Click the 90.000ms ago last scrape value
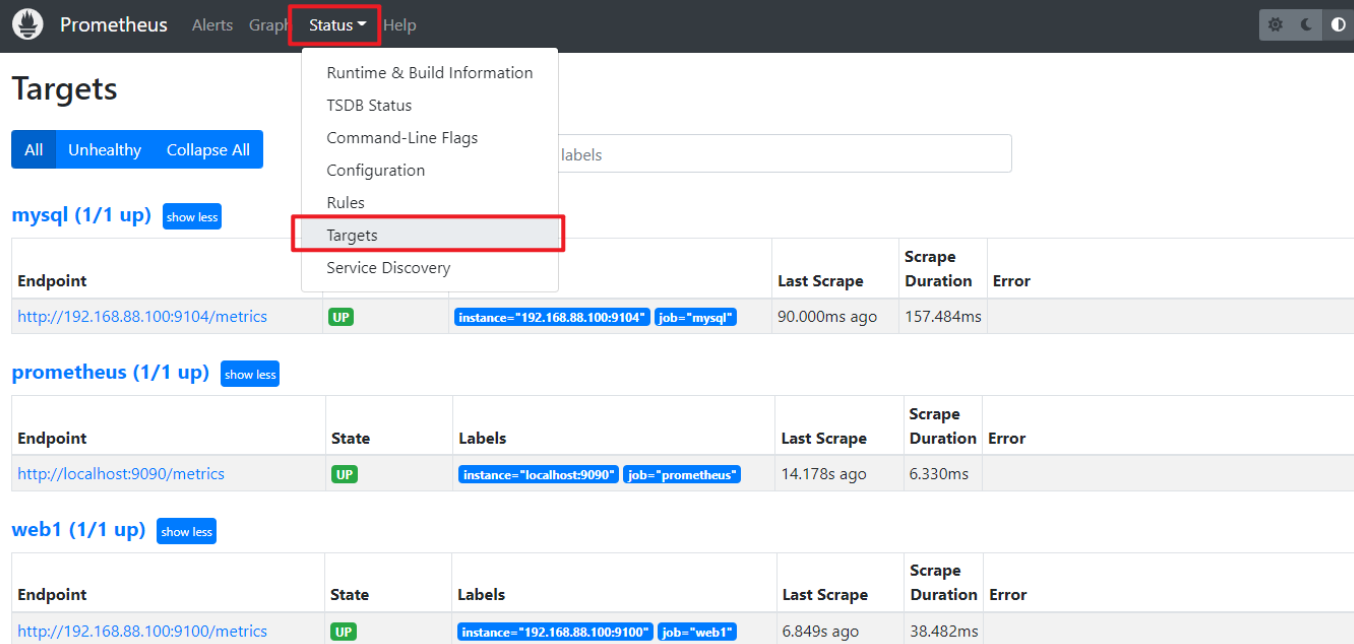This screenshot has width=1354, height=644. [x=827, y=316]
